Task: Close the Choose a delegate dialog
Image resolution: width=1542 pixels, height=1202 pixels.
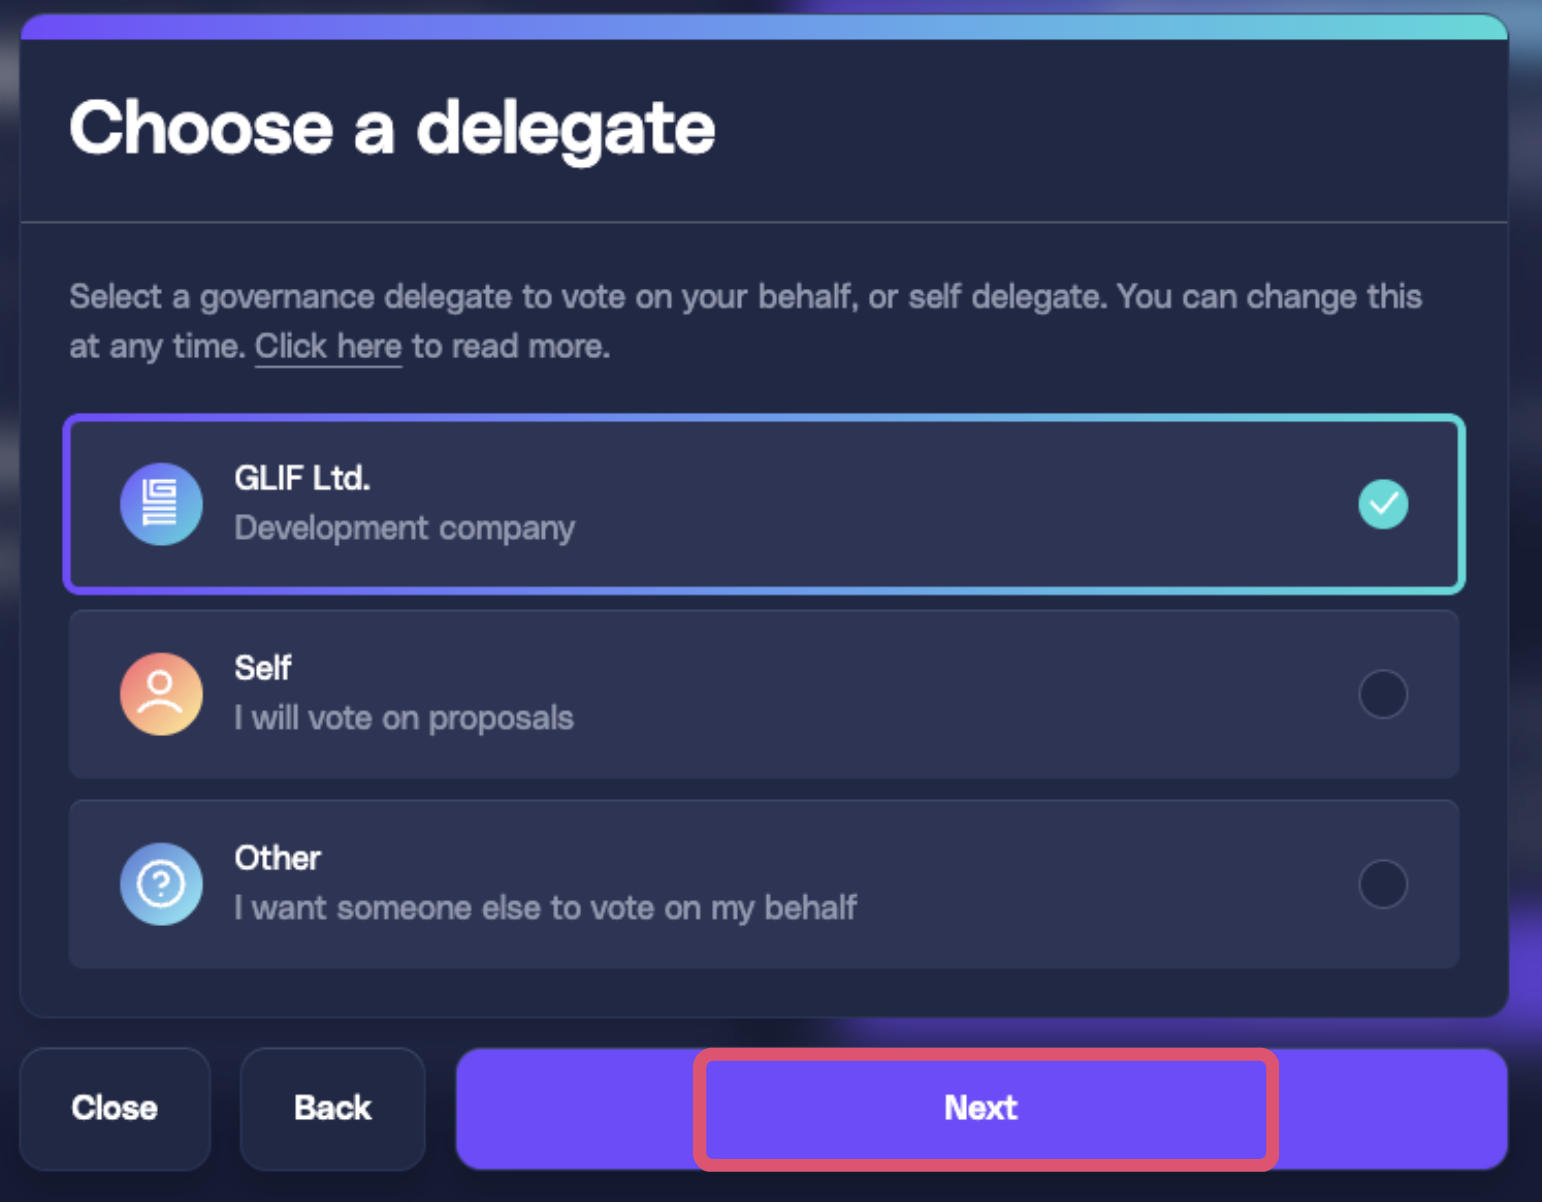Action: click(x=114, y=1108)
